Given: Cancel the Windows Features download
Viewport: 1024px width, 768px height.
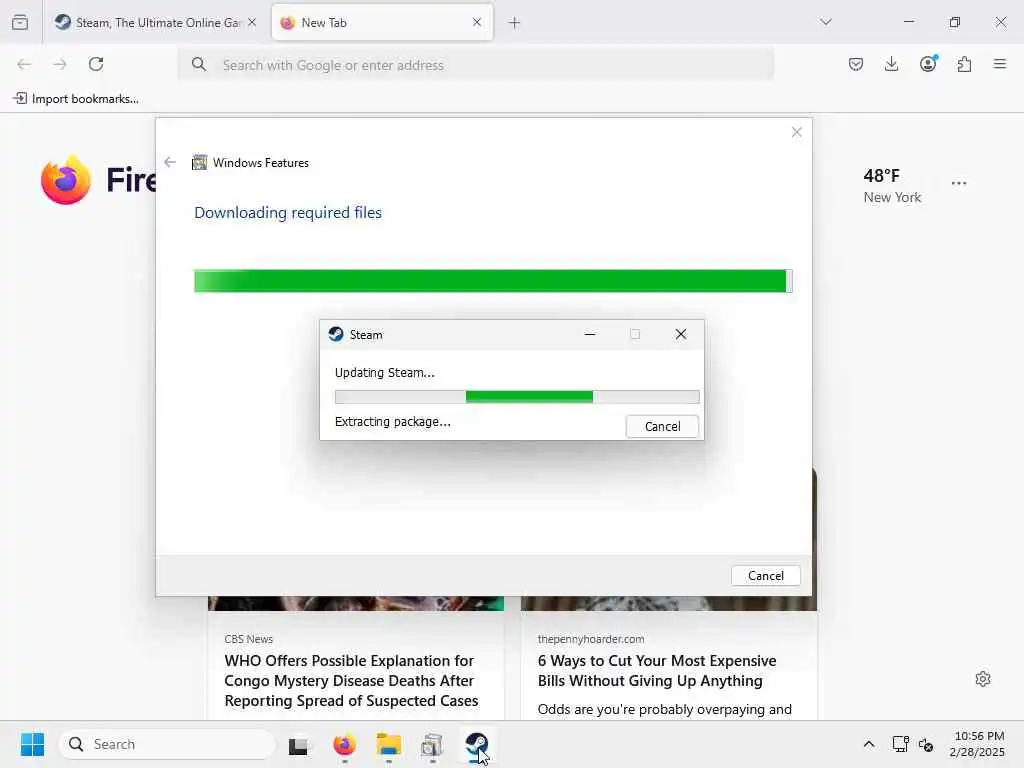Looking at the screenshot, I should tap(765, 575).
